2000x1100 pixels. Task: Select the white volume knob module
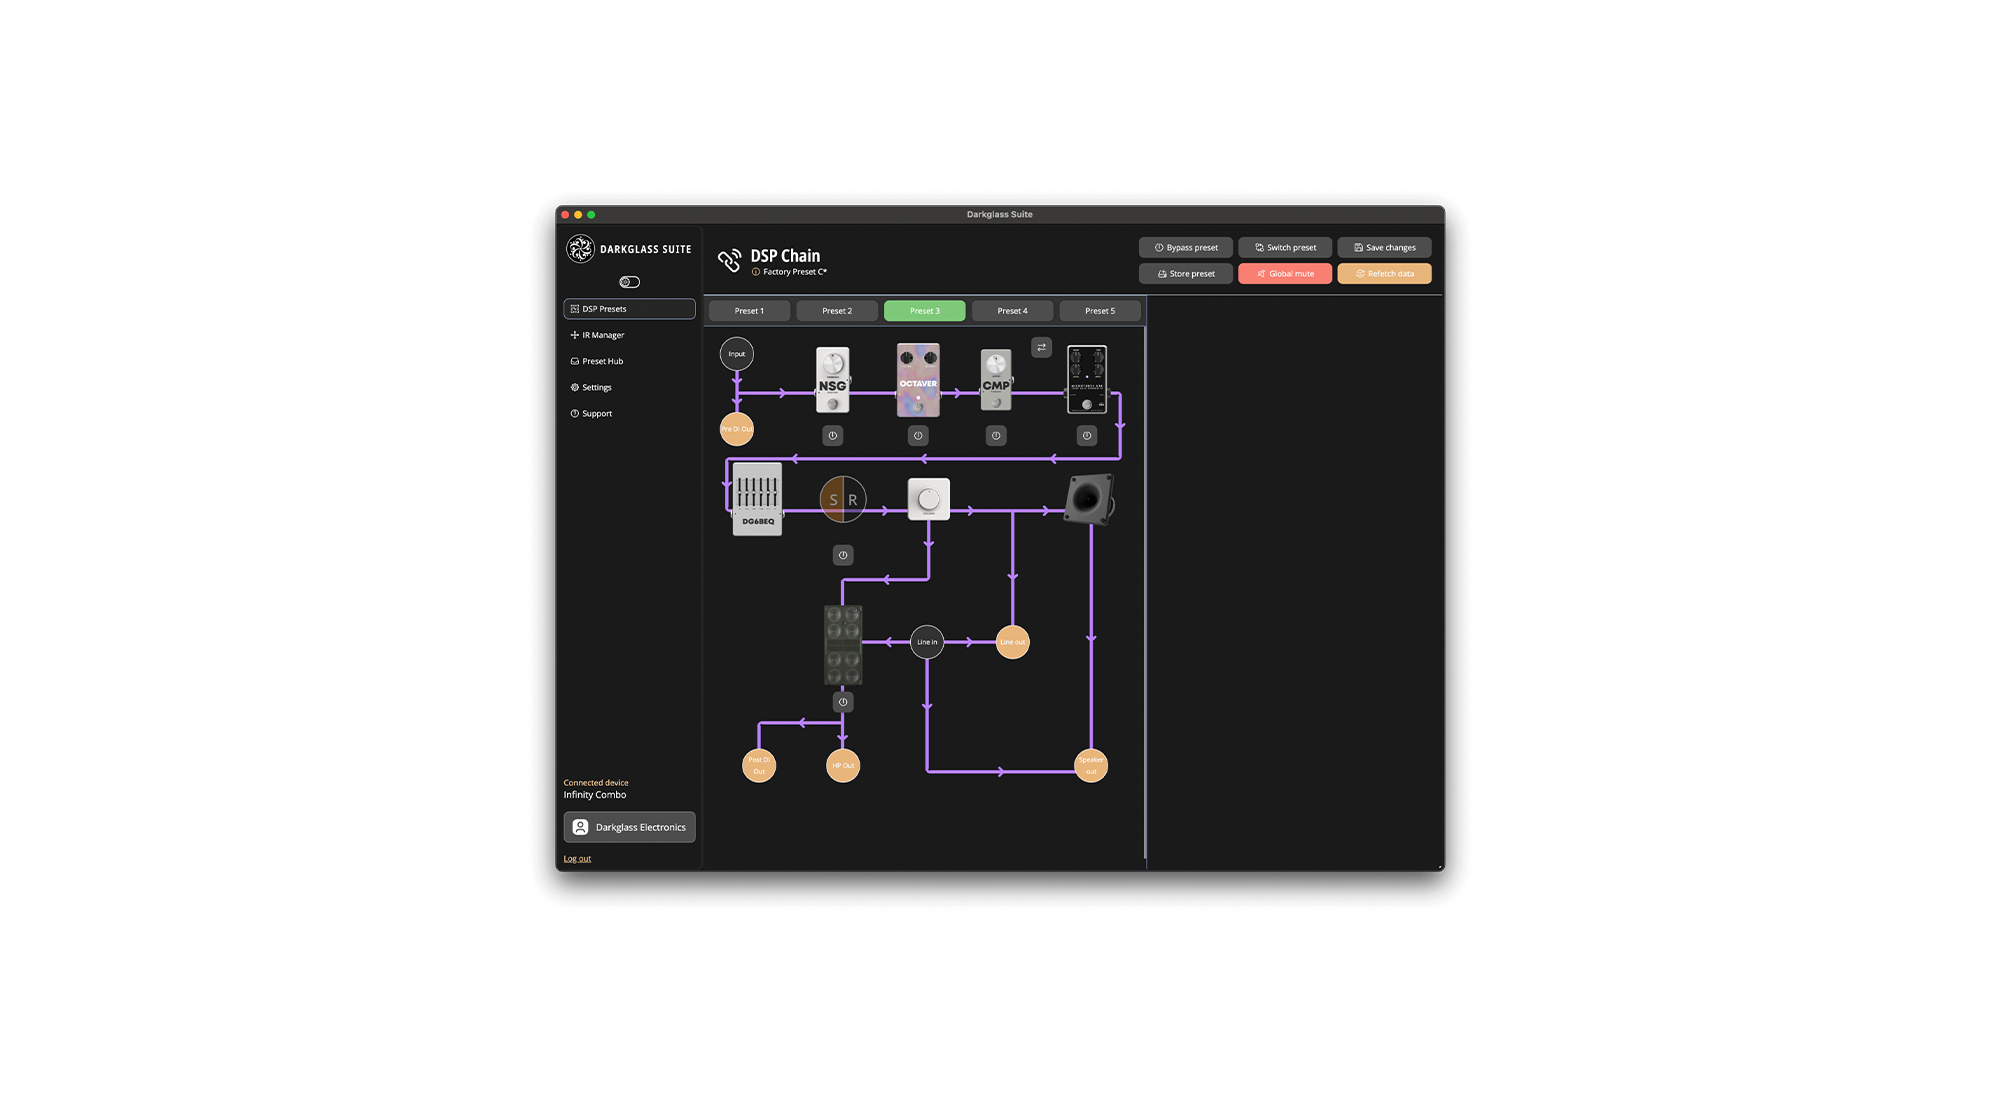(928, 499)
